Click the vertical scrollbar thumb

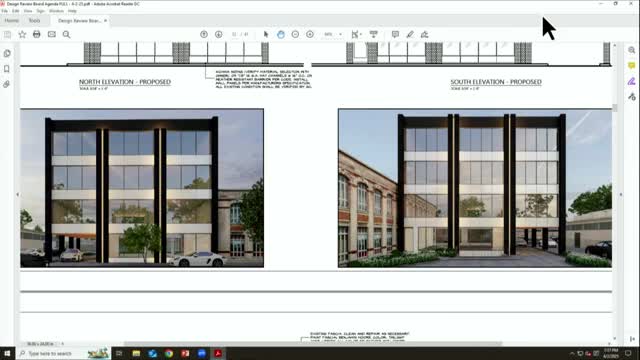point(615,108)
